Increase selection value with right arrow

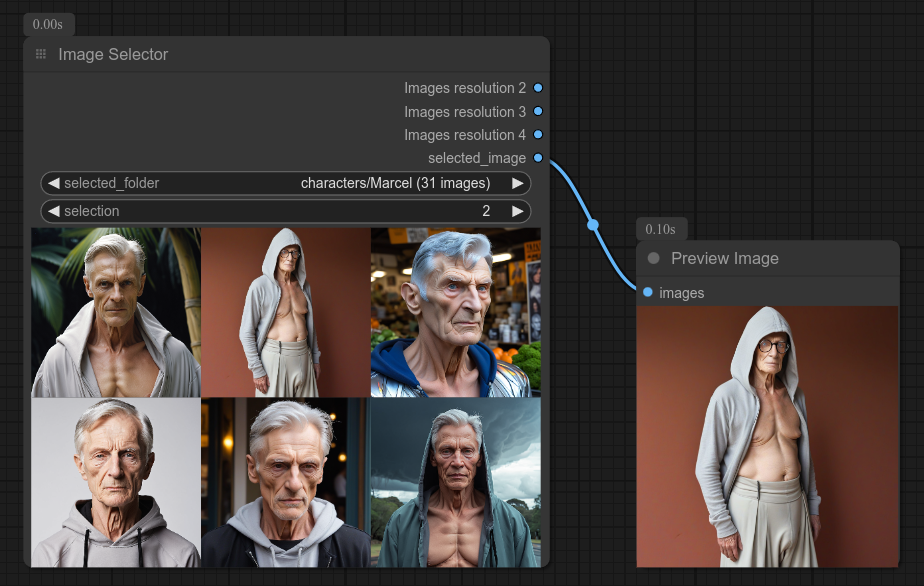[x=517, y=211]
